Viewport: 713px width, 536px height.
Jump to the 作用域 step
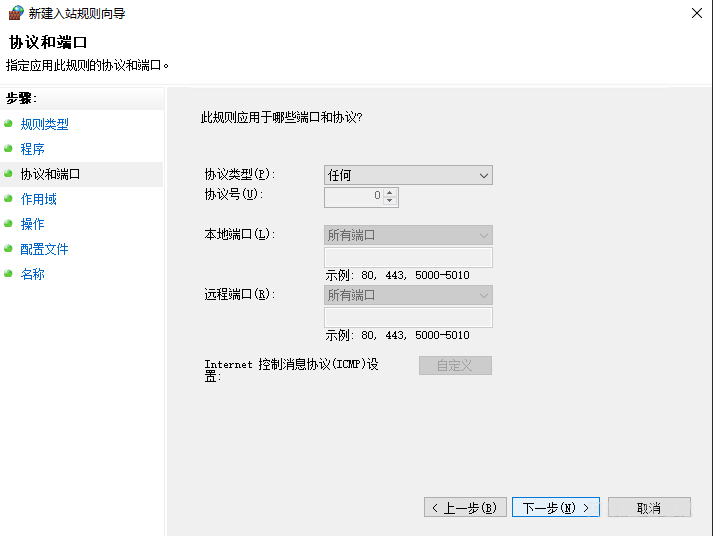(x=39, y=199)
